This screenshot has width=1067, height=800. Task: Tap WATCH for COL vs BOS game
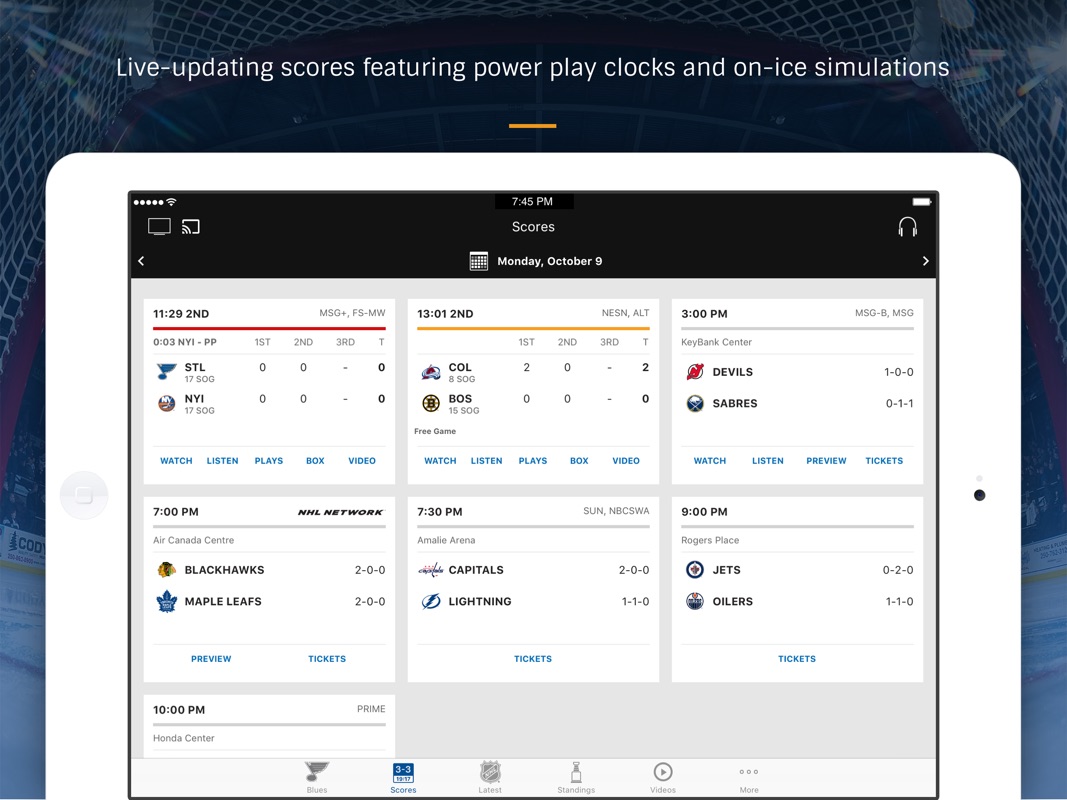440,461
